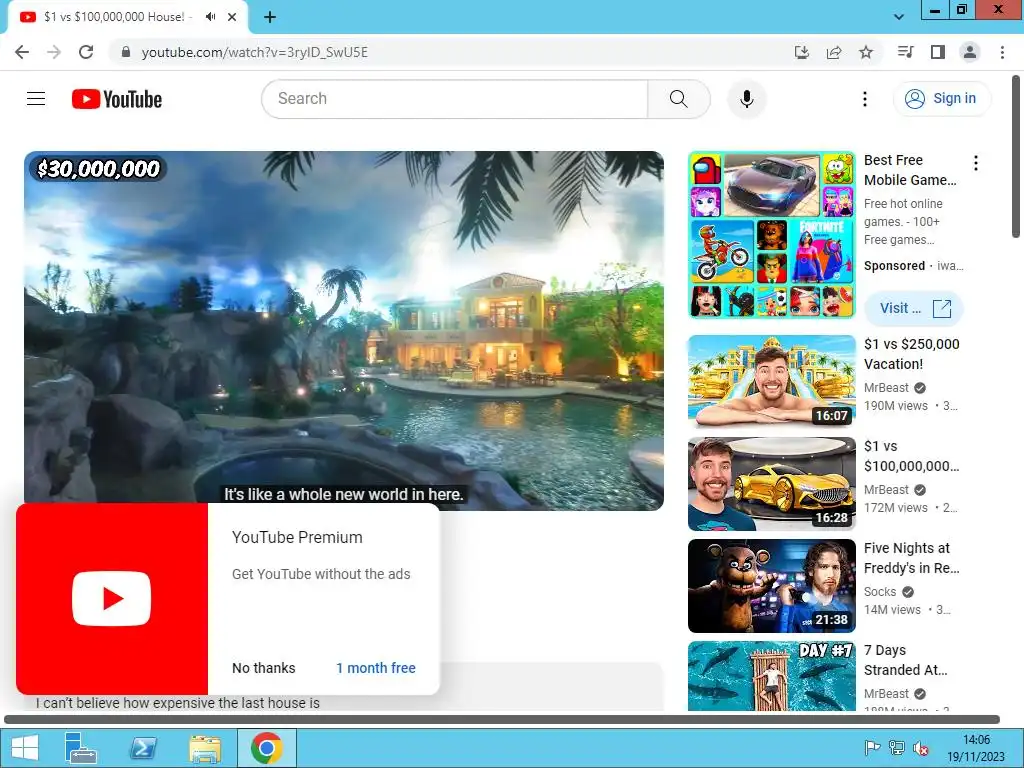
Task: Open Best Free Mobile Game ad title
Action: click(910, 170)
